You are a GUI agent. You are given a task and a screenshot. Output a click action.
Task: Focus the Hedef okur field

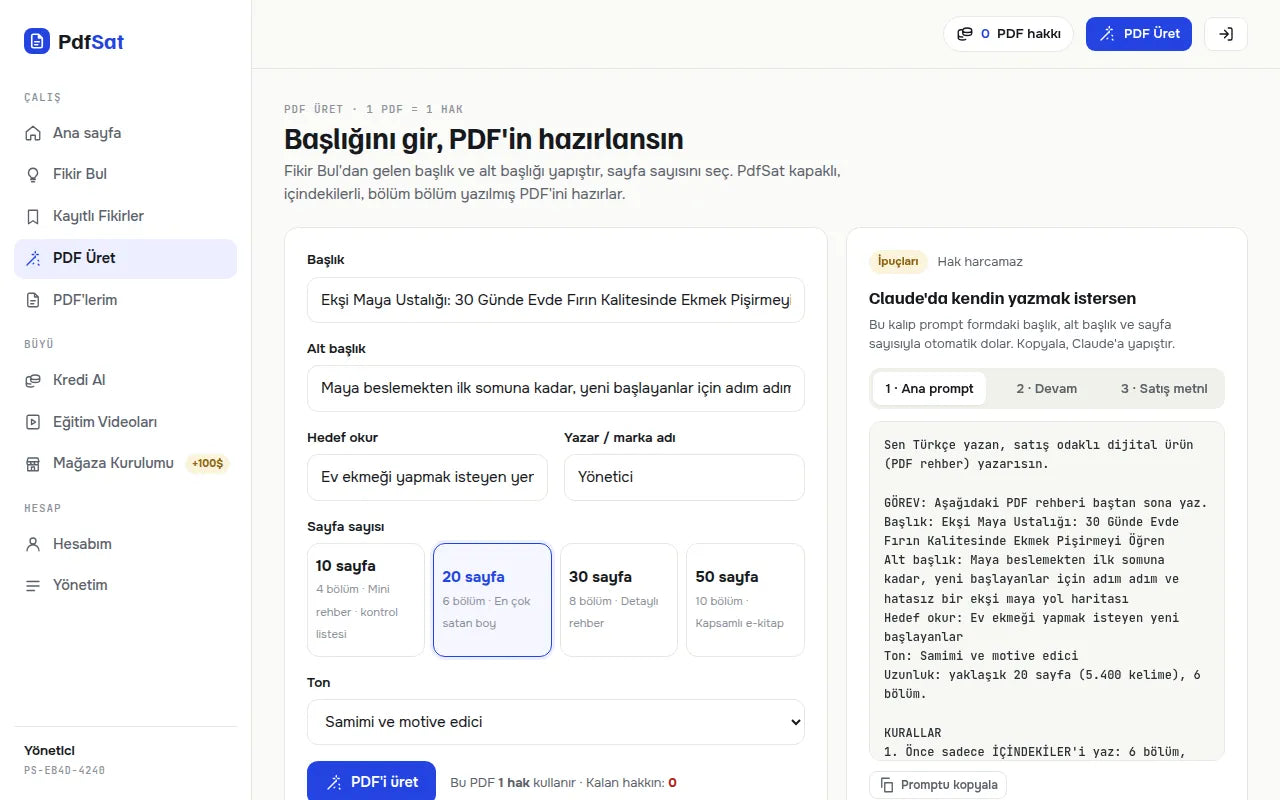click(x=427, y=477)
